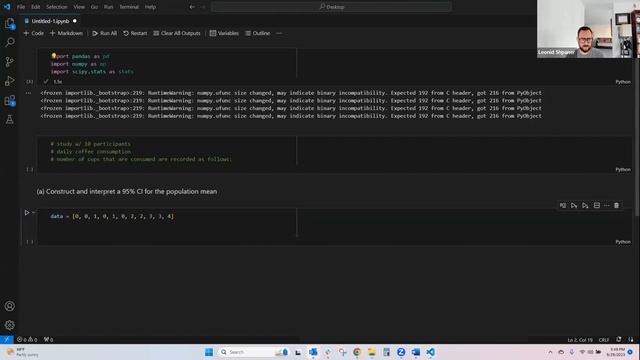640x360 pixels.
Task: Open Microsoft Word from taskbar
Action: pos(416,352)
